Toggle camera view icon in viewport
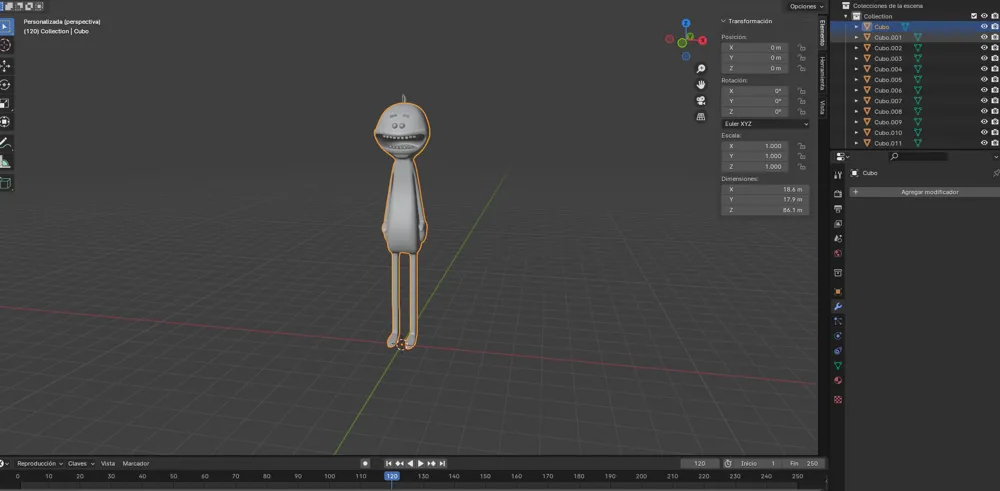 (x=701, y=101)
